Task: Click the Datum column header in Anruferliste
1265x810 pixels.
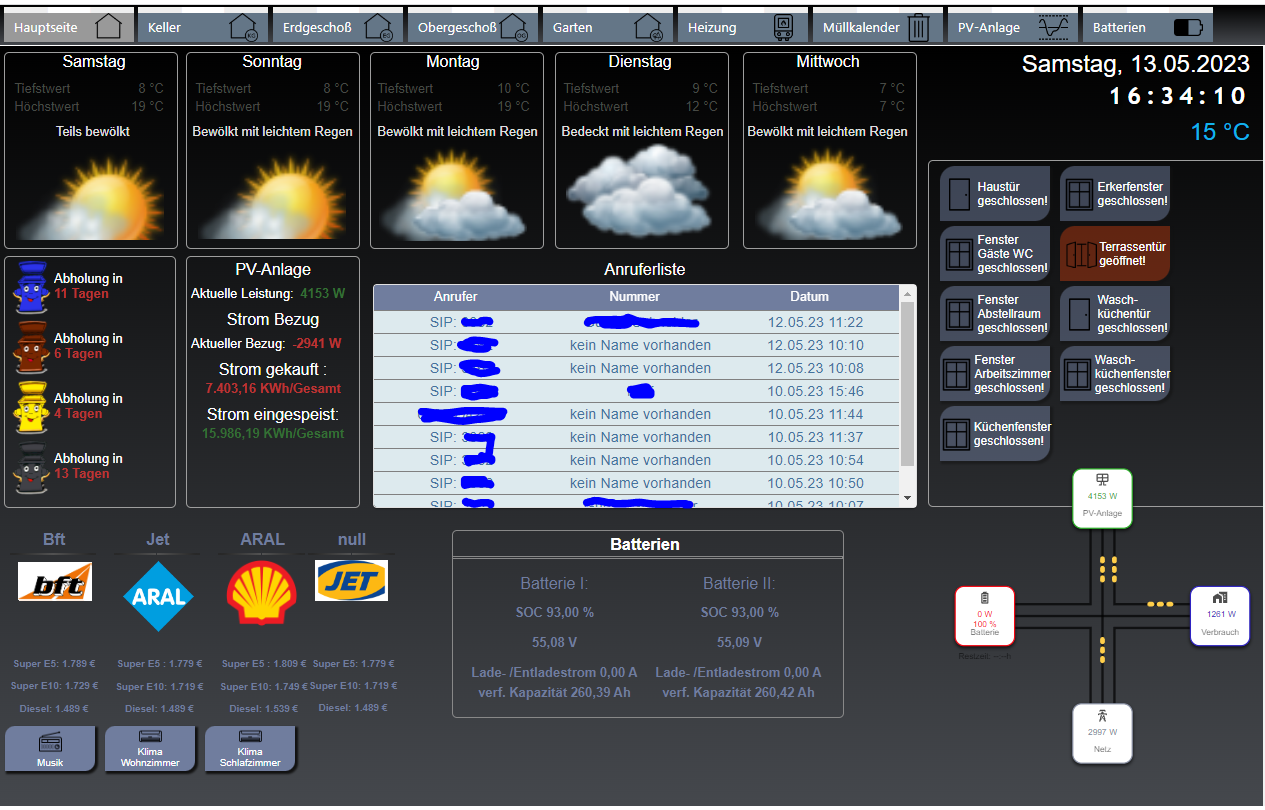Action: 808,296
